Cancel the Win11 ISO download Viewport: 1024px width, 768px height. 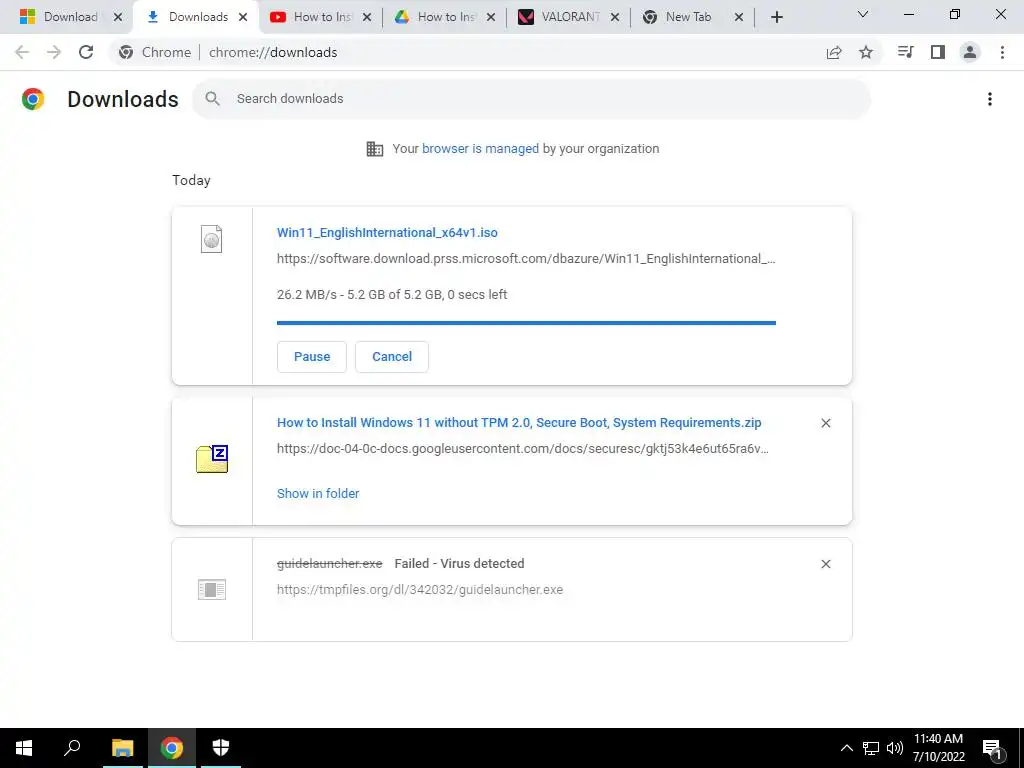392,357
